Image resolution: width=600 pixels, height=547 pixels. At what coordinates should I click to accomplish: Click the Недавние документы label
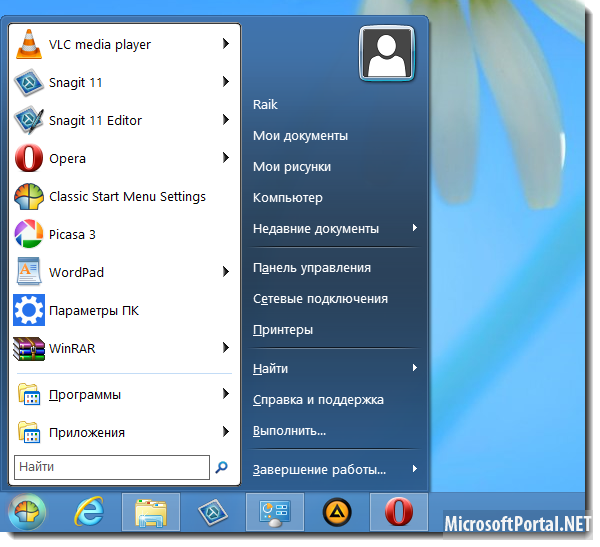click(316, 229)
